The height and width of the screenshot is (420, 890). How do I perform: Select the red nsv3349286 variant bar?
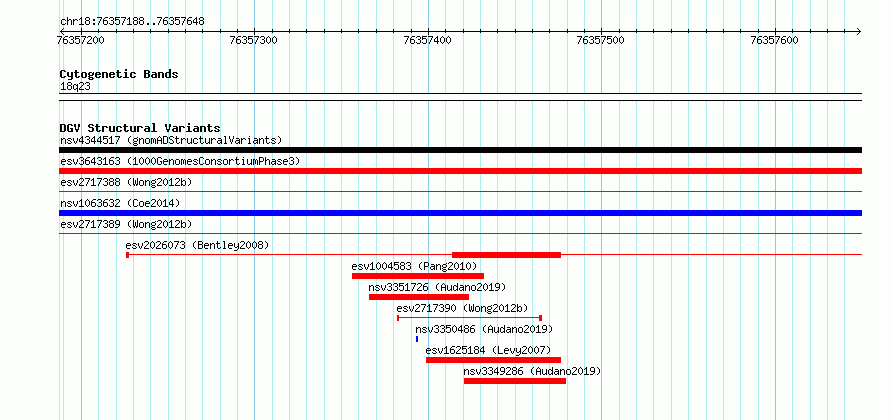click(515, 381)
